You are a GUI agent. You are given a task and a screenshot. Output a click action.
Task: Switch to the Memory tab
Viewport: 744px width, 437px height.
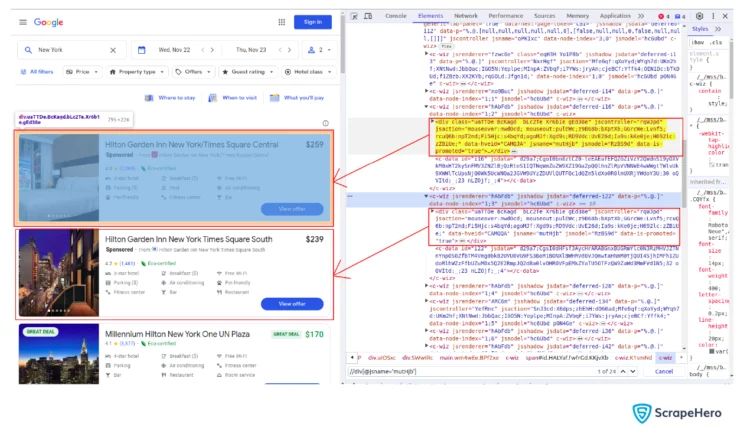(x=577, y=16)
